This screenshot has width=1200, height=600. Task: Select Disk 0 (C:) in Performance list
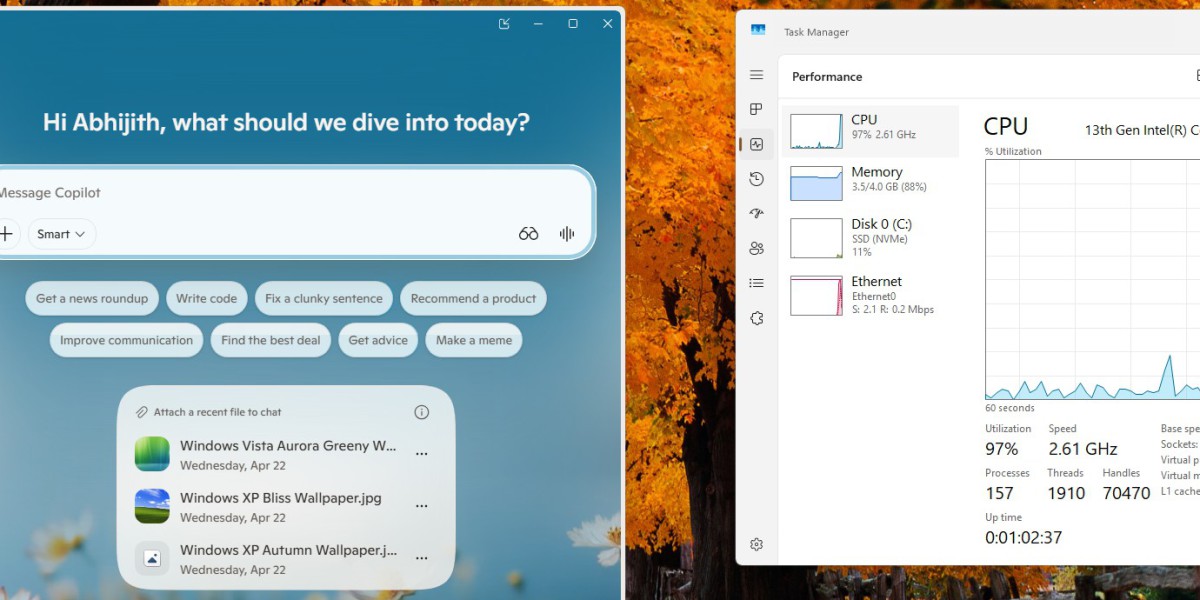coord(870,238)
